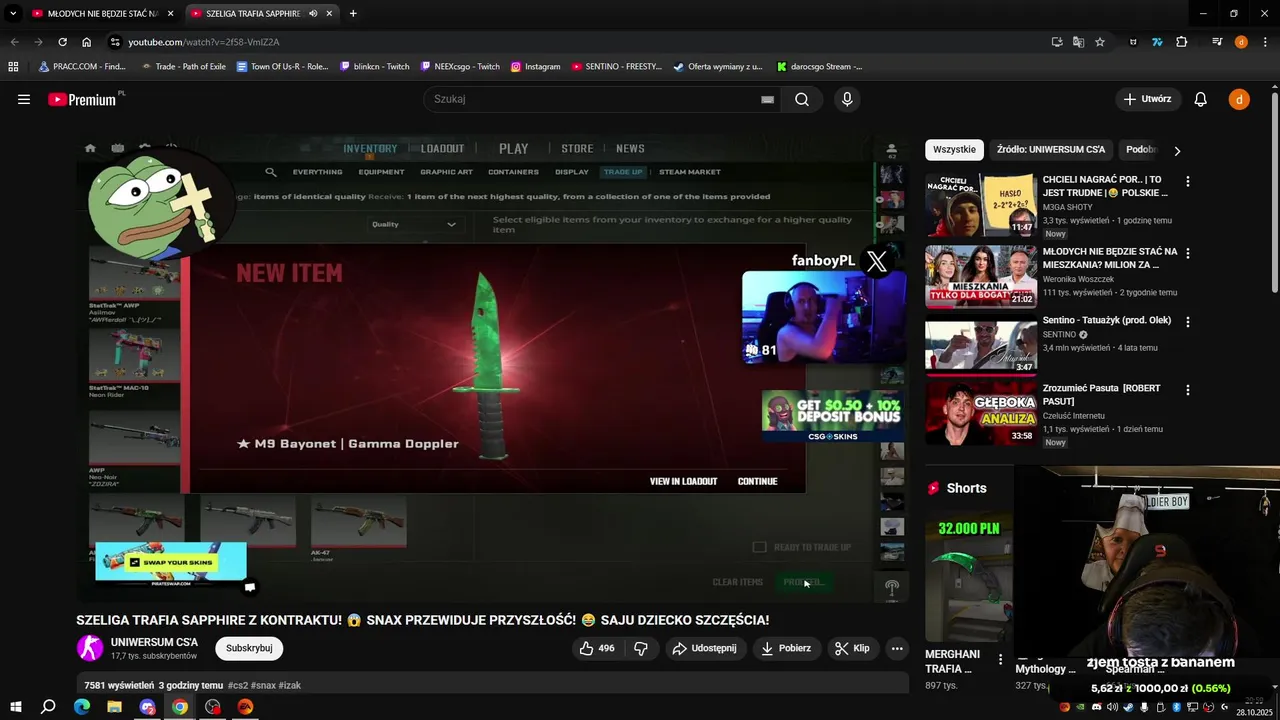Click the search magnifier button

pyautogui.click(x=802, y=99)
